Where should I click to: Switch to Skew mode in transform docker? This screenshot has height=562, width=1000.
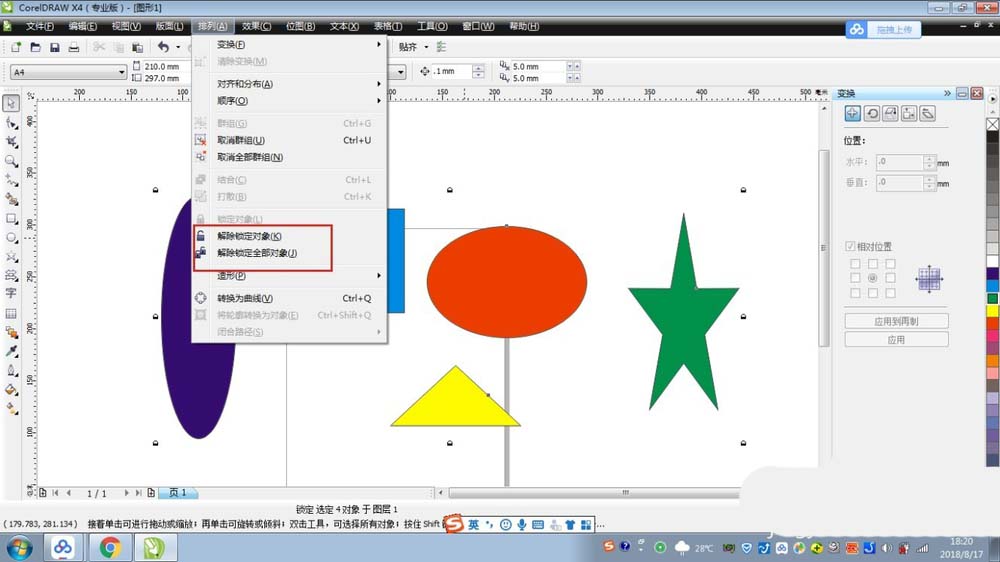pos(928,114)
